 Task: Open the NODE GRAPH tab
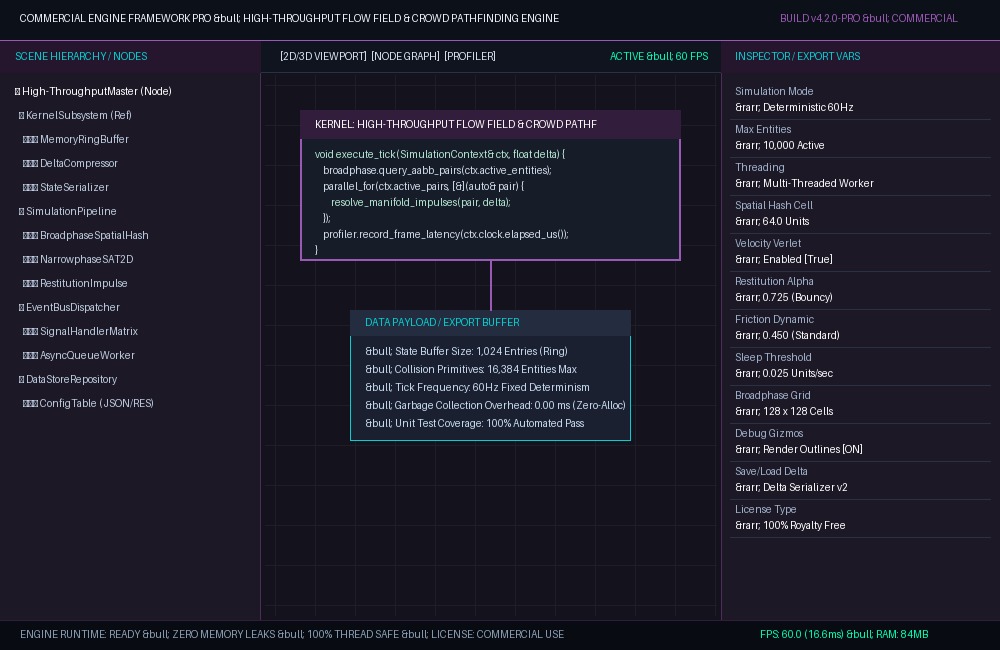tap(406, 56)
